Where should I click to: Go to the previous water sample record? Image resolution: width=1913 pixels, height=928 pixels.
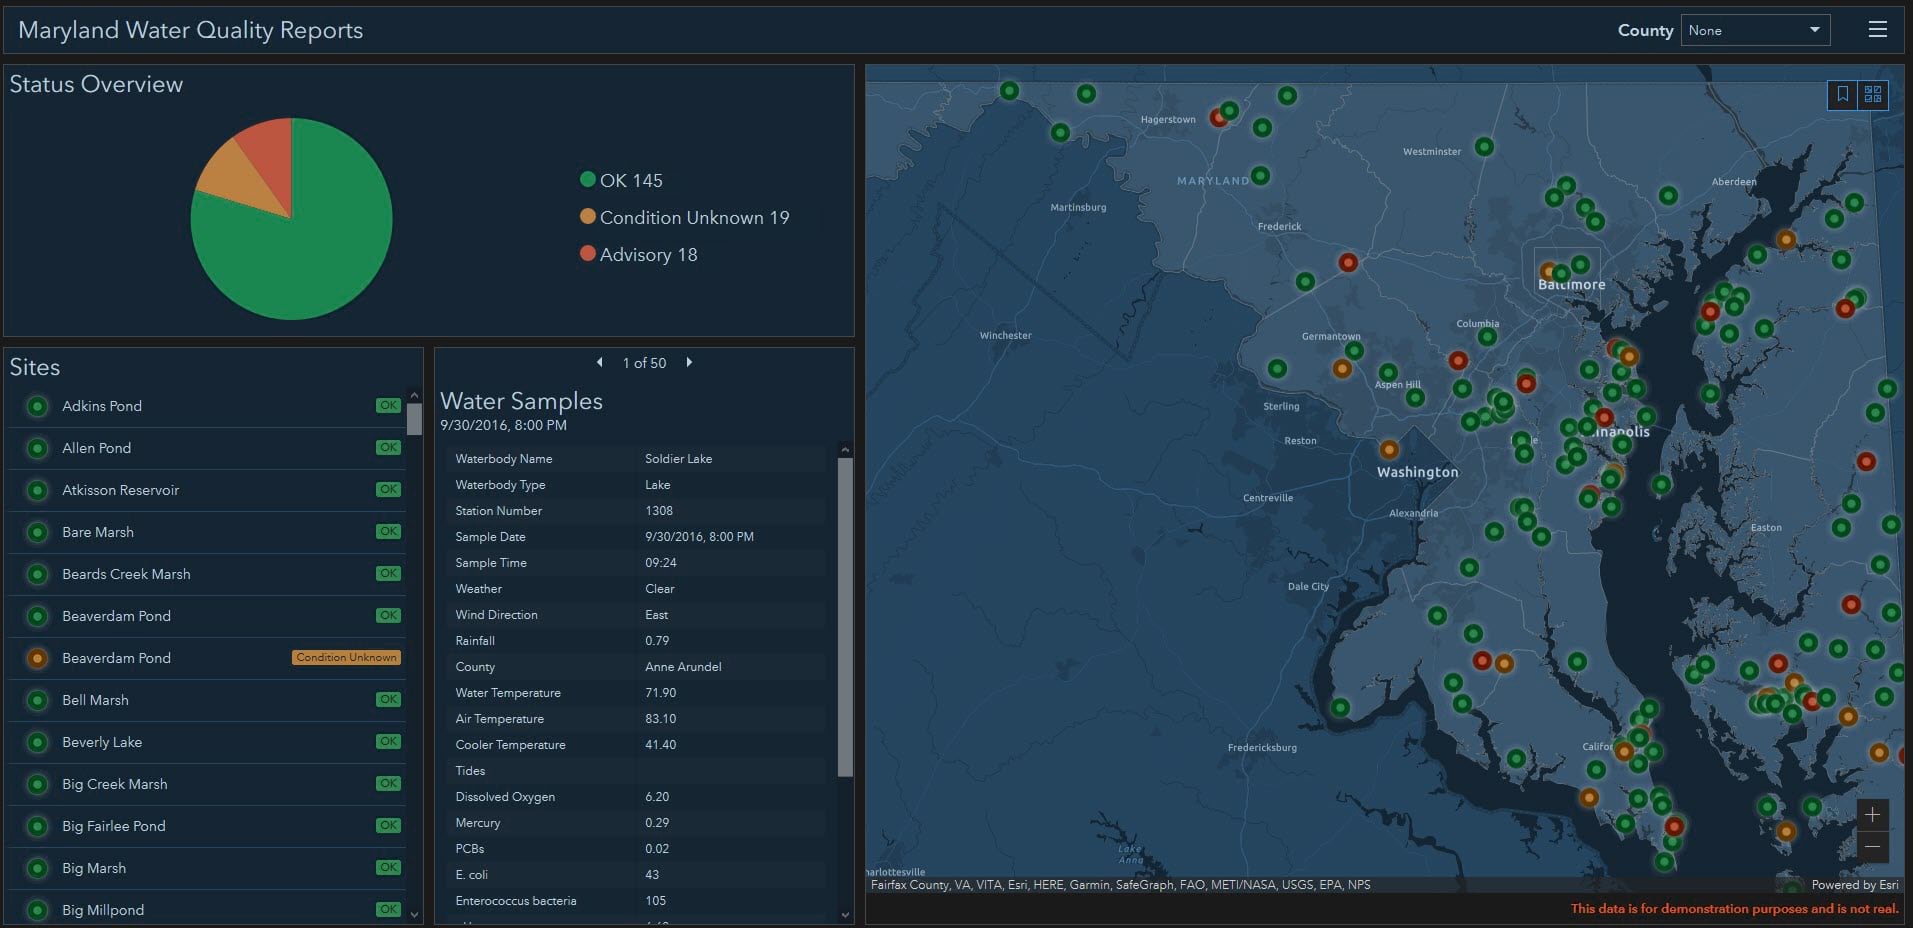pos(599,363)
